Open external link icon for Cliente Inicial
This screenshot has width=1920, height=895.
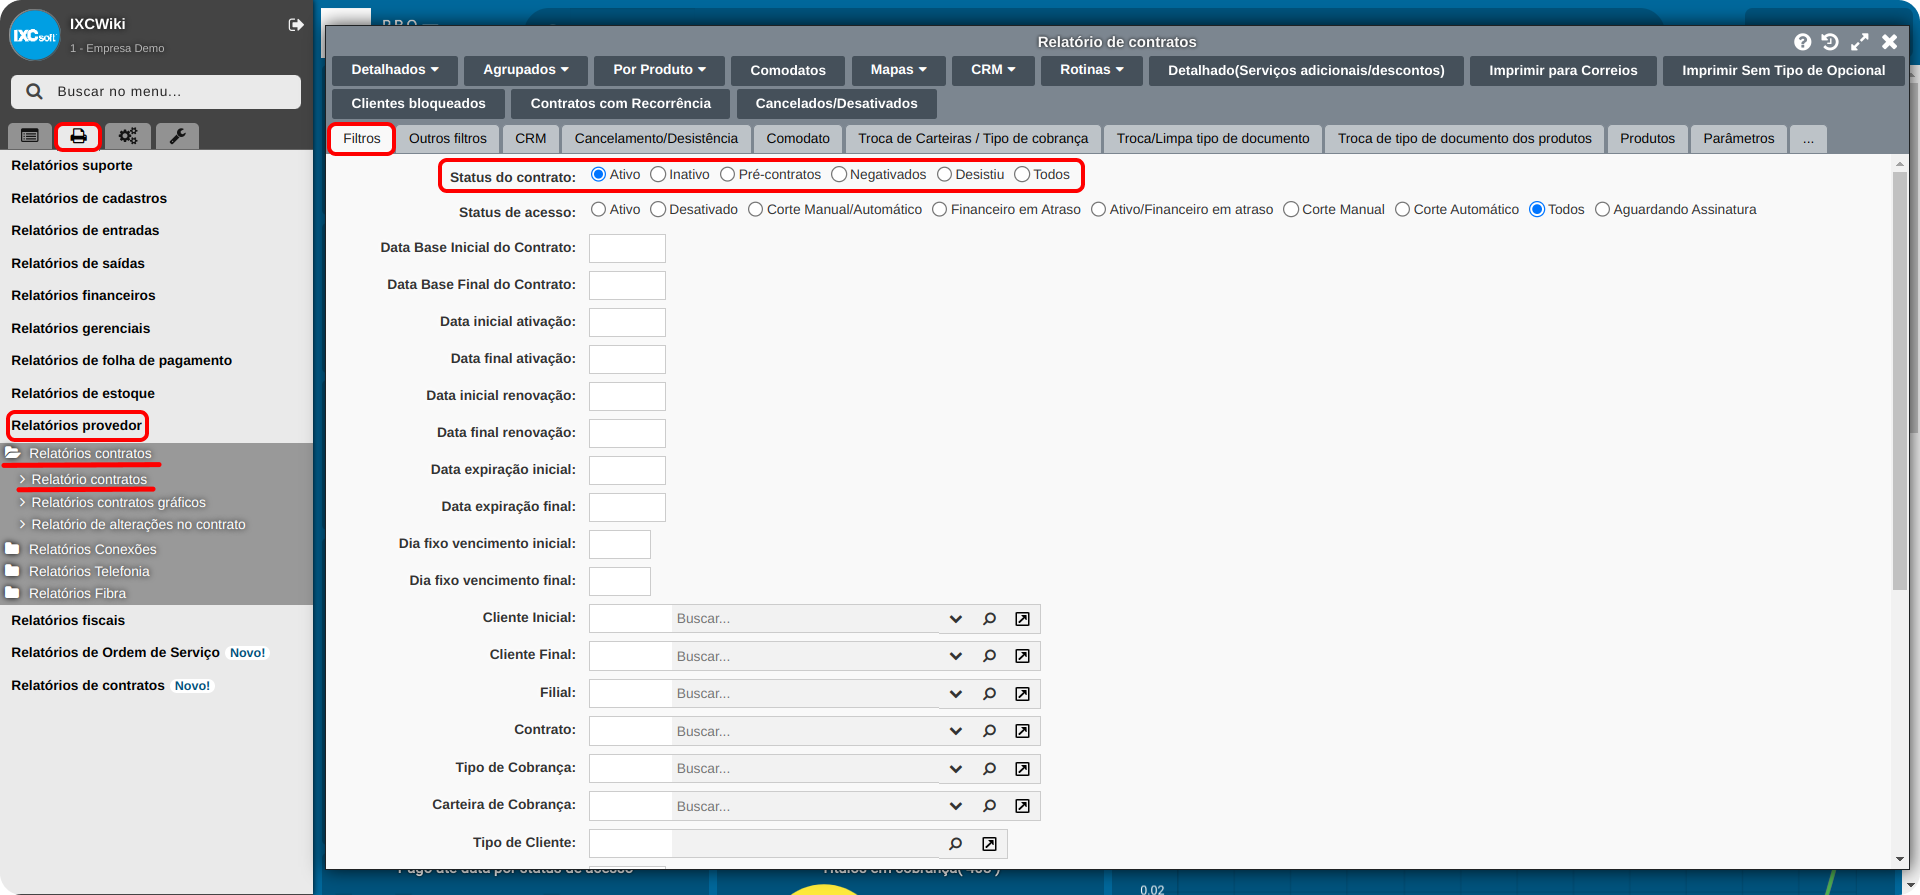point(1022,619)
